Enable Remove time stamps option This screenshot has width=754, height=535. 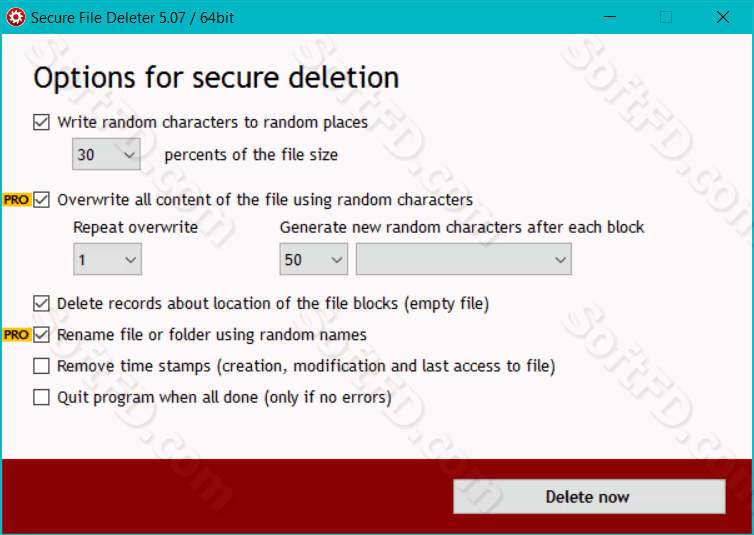(x=41, y=366)
